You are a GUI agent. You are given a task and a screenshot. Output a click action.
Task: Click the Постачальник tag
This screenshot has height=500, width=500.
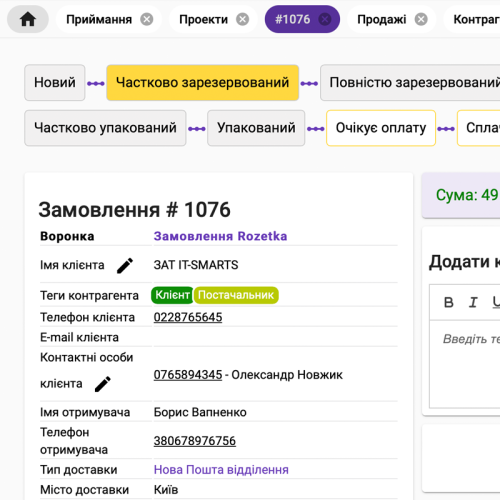point(236,295)
